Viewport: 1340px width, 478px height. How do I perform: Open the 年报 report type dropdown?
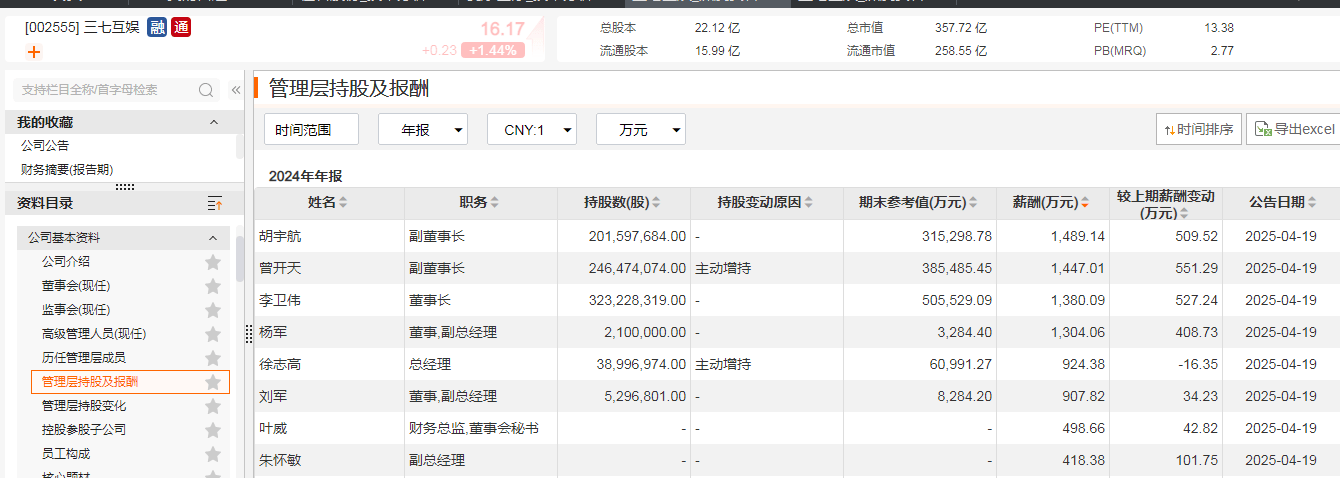422,130
